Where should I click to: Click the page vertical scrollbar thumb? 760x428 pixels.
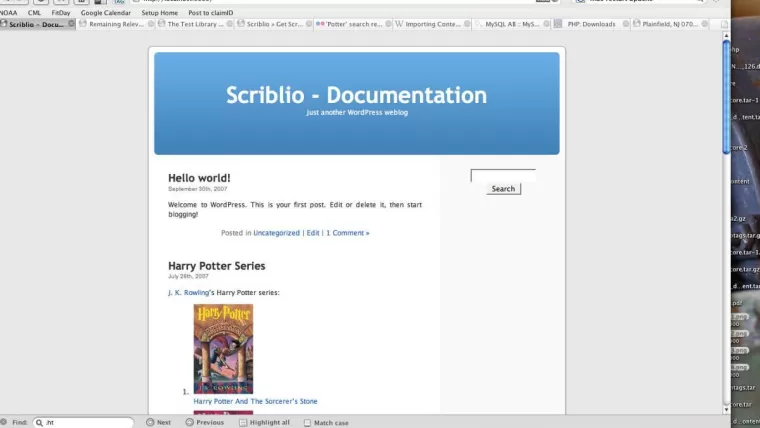[x=726, y=98]
